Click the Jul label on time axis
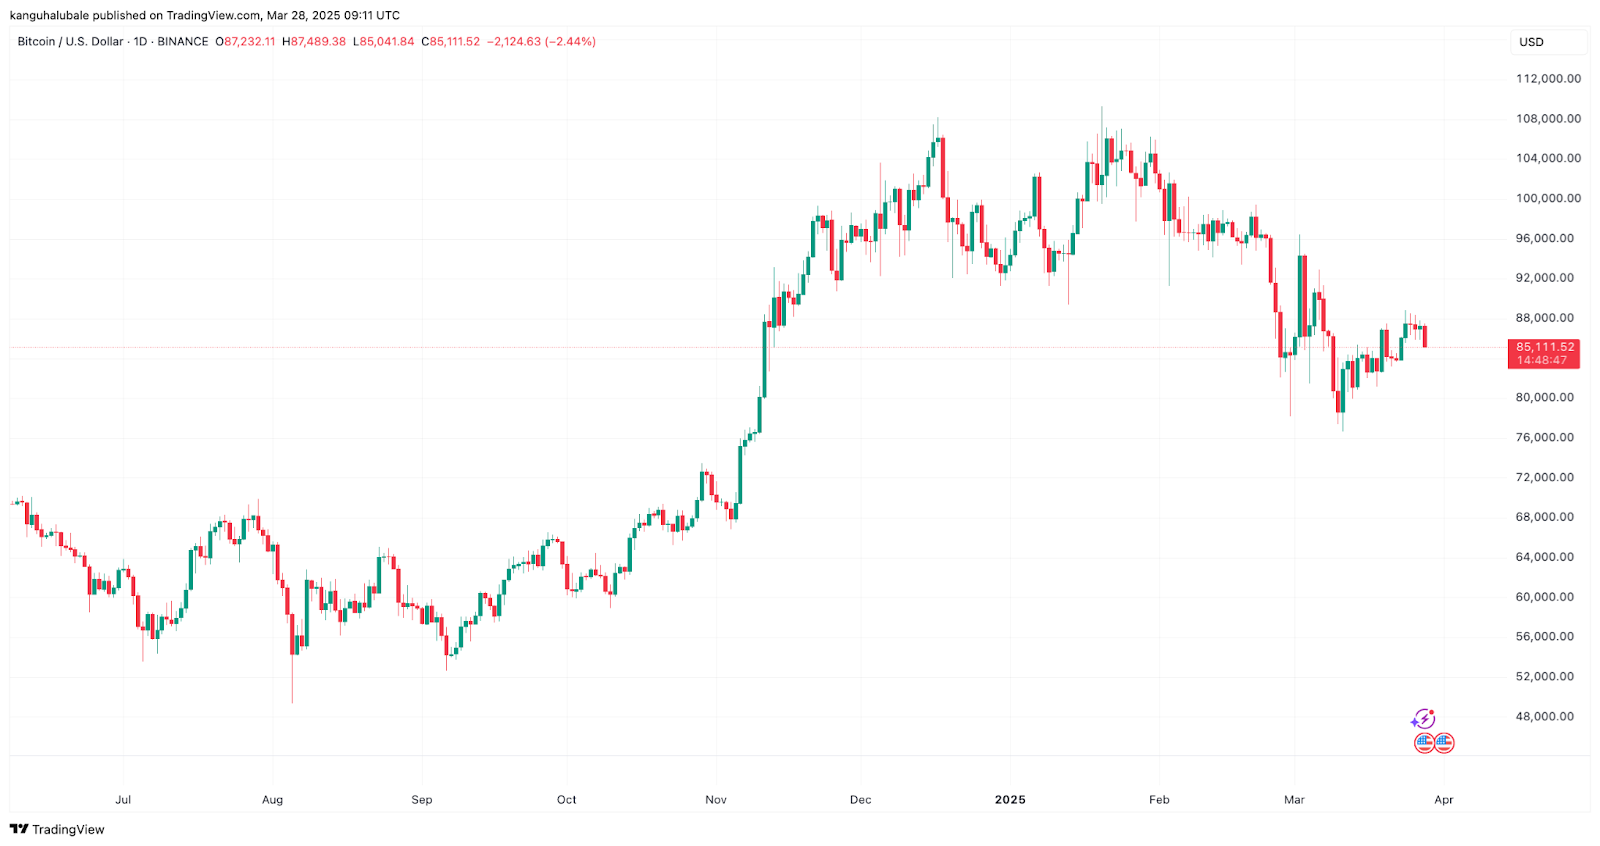Image resolution: width=1600 pixels, height=846 pixels. click(x=123, y=800)
